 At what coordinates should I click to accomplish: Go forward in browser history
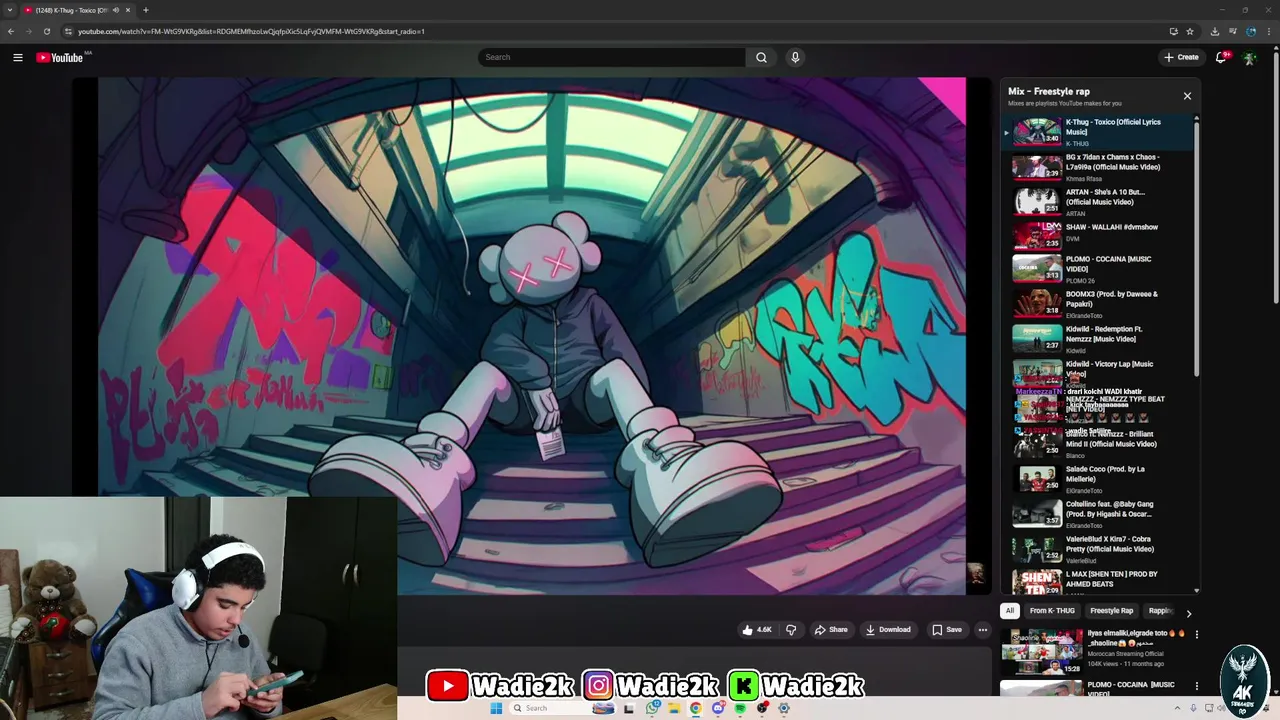pos(28,31)
